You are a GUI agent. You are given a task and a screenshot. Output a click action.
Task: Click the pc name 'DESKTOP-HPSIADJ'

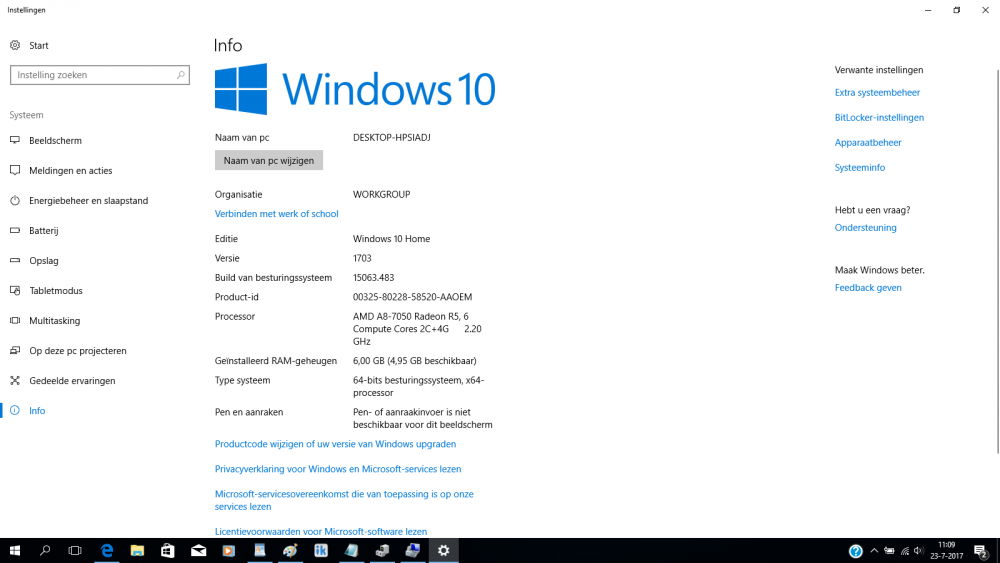[392, 137]
